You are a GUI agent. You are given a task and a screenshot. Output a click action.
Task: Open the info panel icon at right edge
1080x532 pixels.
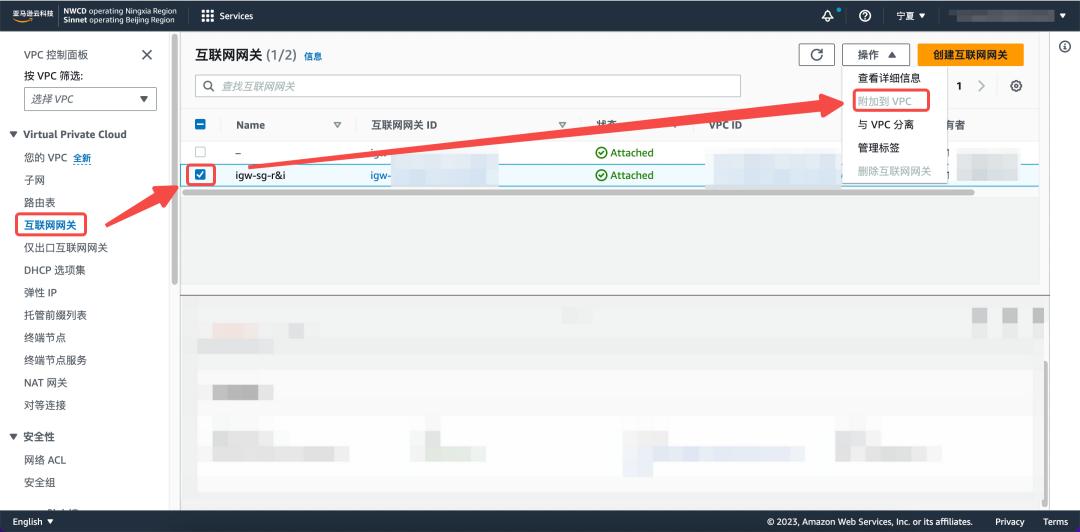pos(1065,46)
